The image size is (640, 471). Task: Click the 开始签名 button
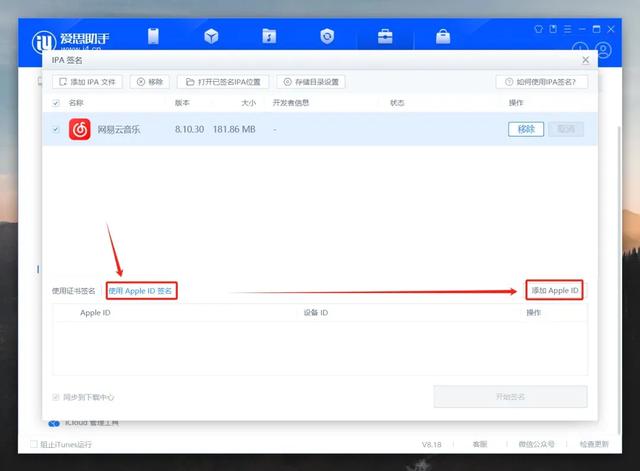[511, 396]
